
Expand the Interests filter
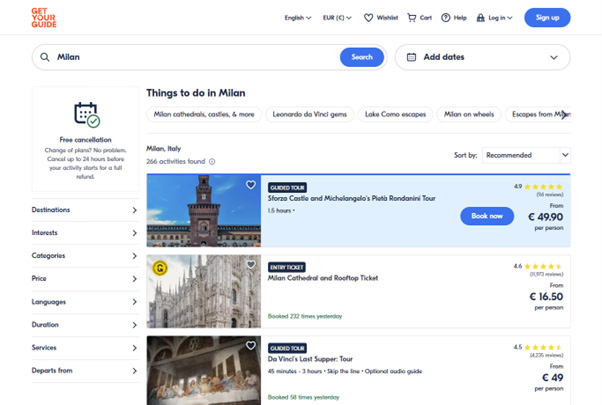click(85, 233)
